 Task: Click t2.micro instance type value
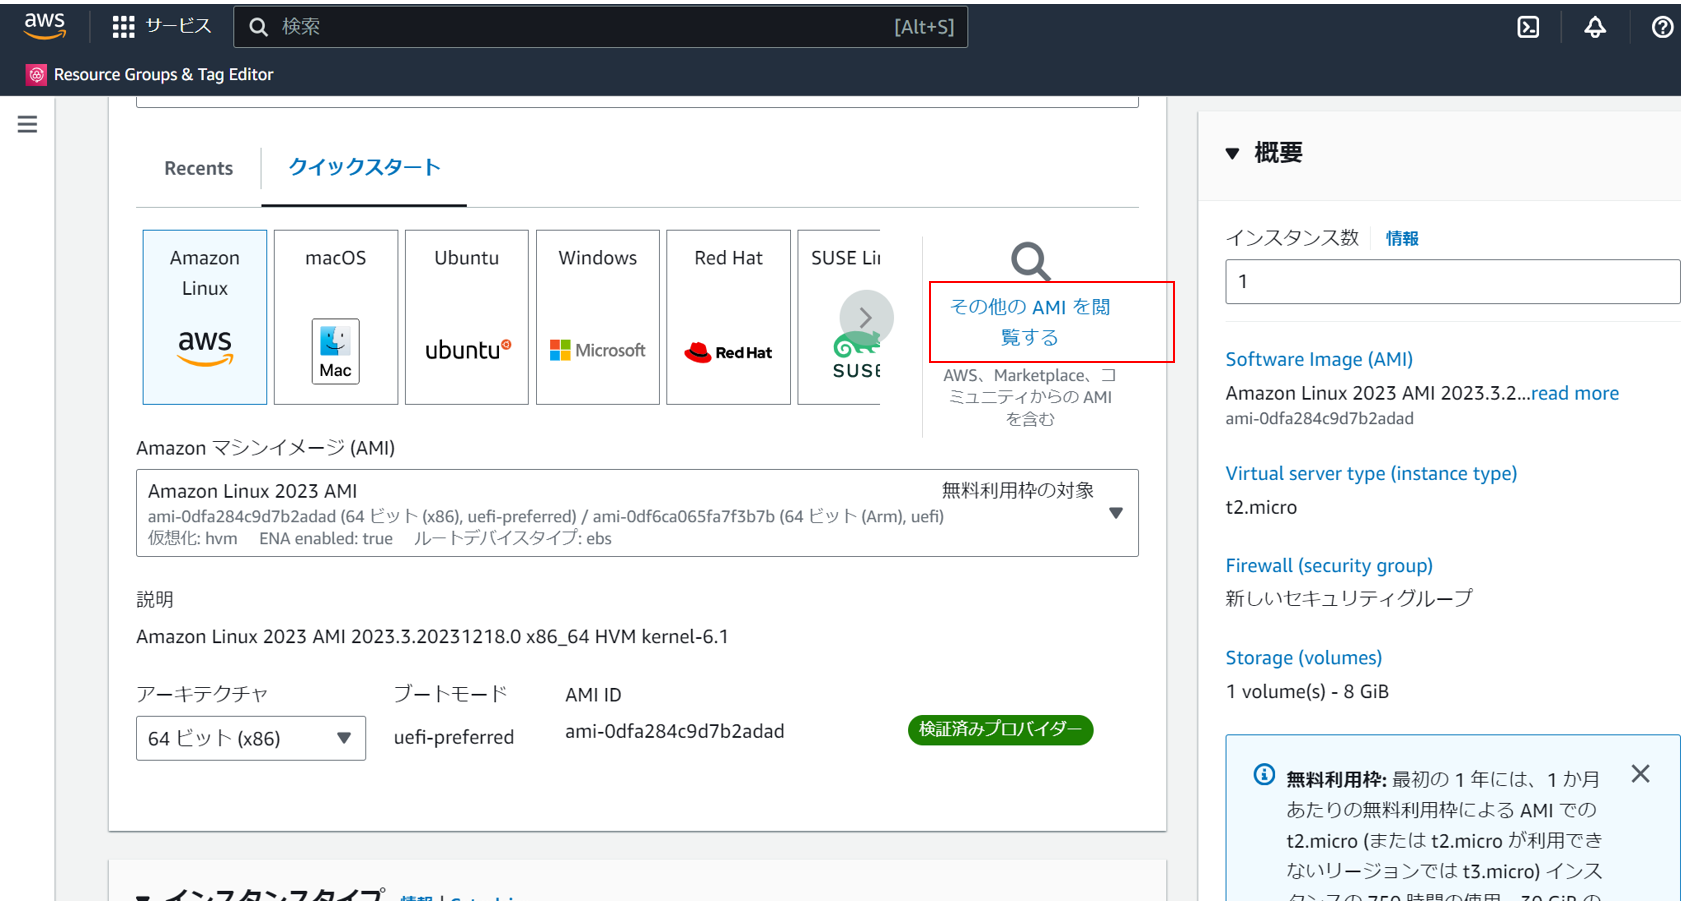pos(1261,507)
